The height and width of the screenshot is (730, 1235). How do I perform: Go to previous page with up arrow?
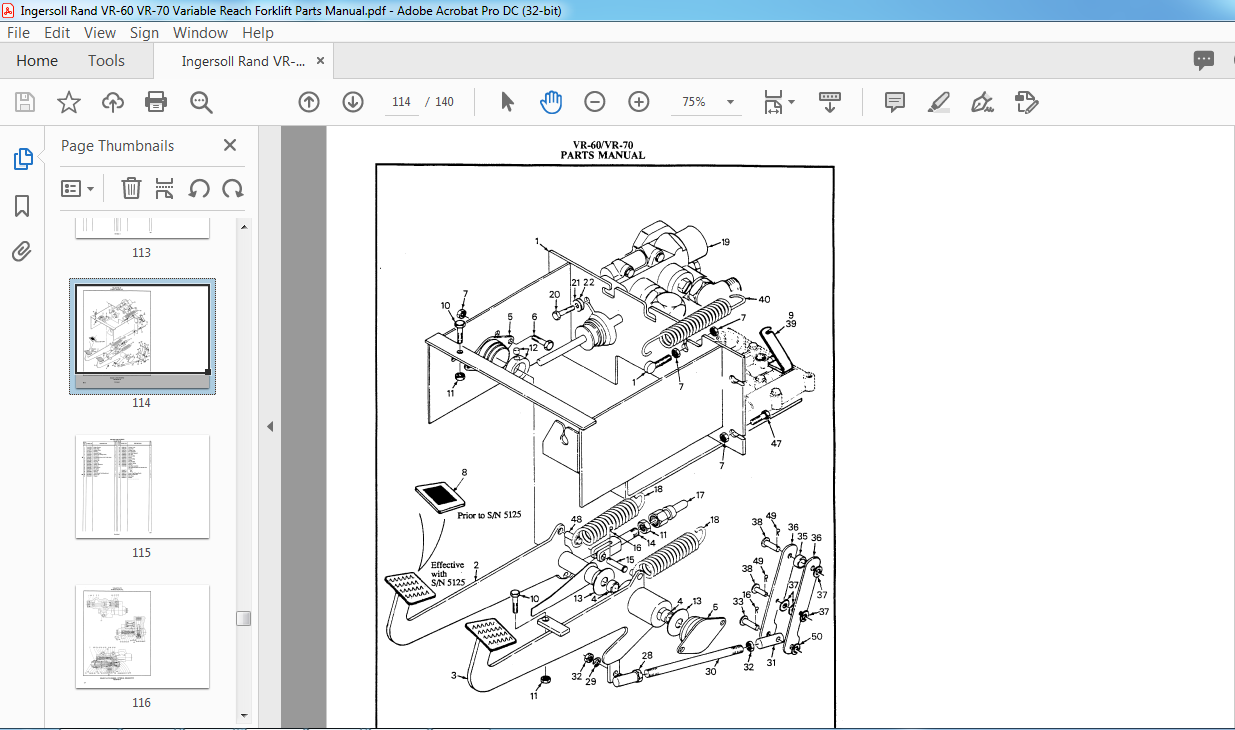click(309, 102)
